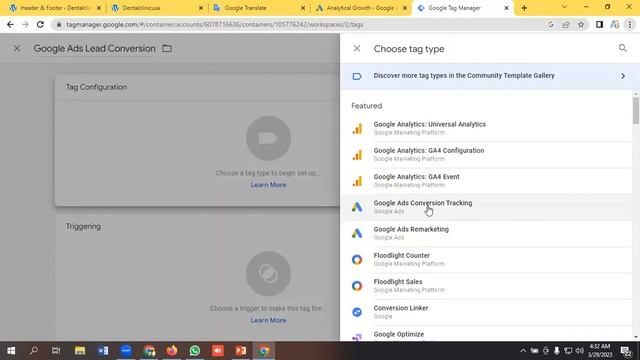Viewport: 640px width, 360px height.
Task: Open PowerPoint from taskbar
Action: (x=241, y=351)
